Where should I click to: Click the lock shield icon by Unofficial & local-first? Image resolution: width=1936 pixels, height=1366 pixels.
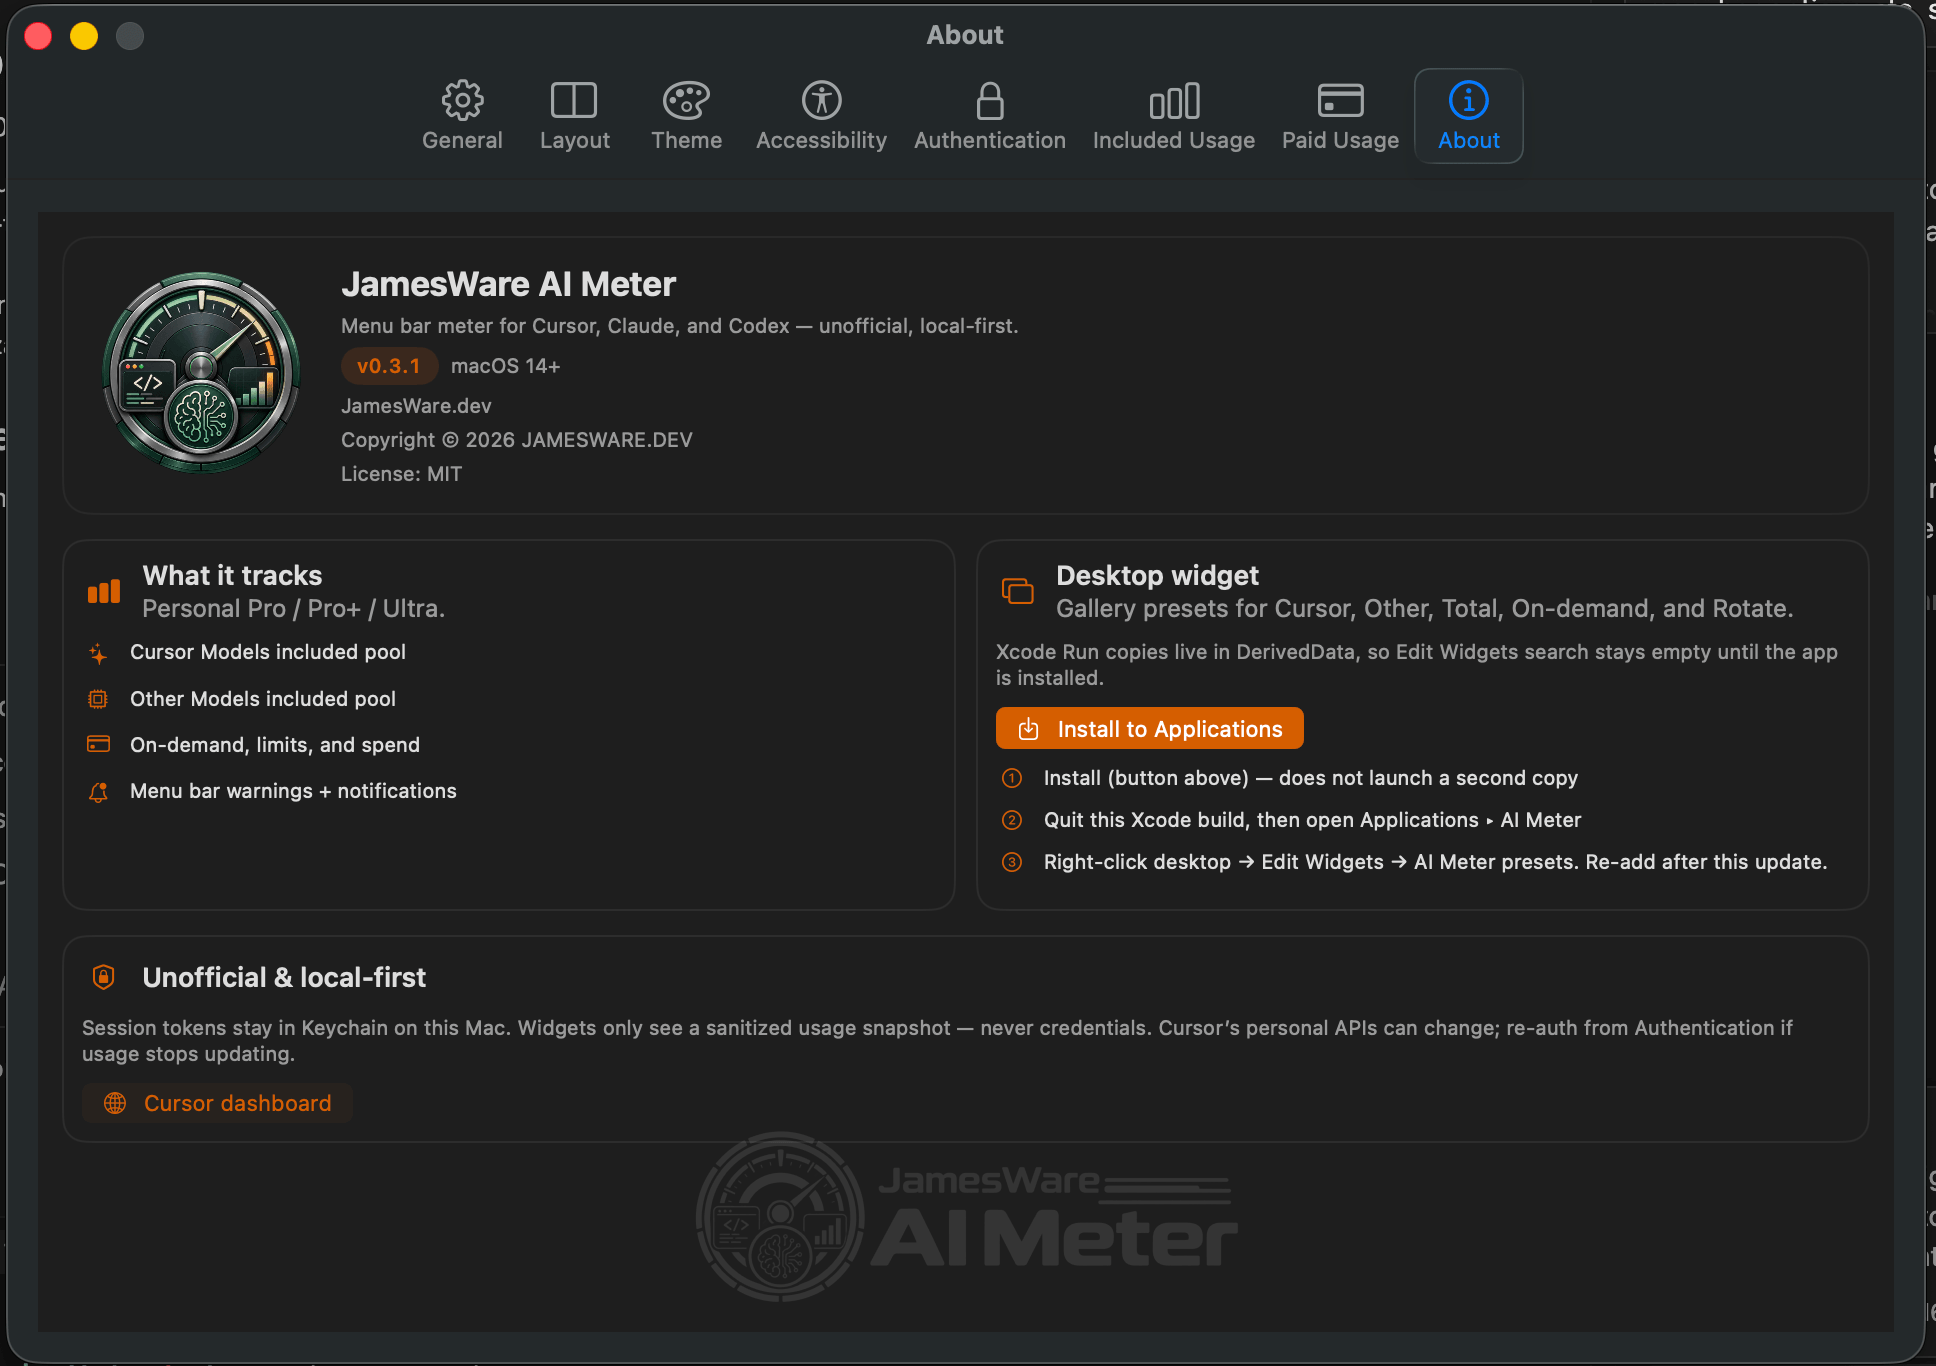[x=103, y=977]
